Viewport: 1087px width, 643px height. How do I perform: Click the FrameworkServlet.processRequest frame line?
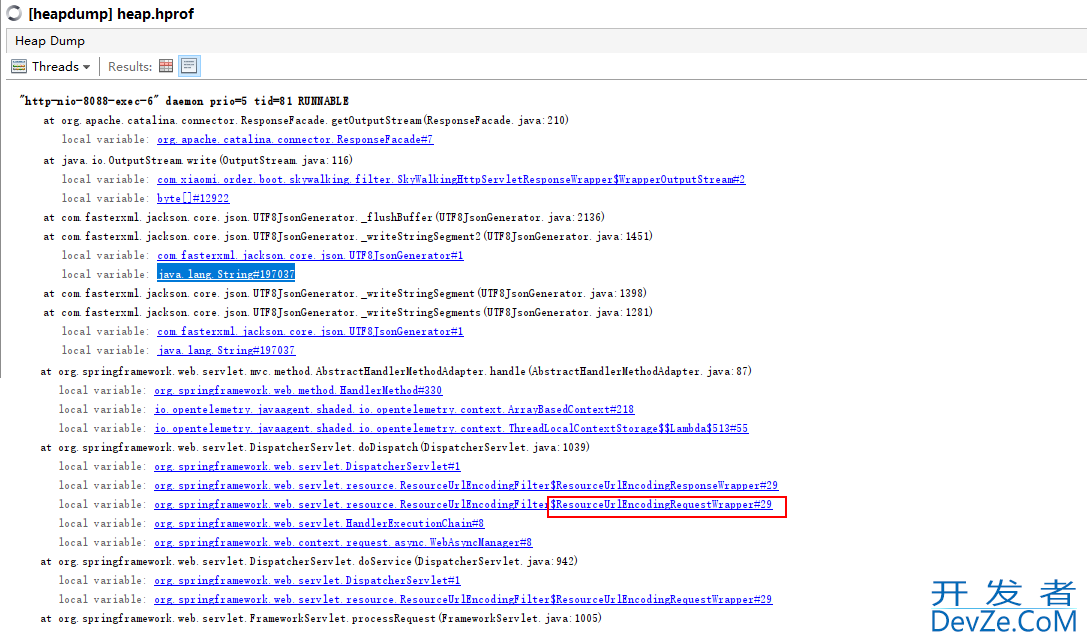[321, 619]
